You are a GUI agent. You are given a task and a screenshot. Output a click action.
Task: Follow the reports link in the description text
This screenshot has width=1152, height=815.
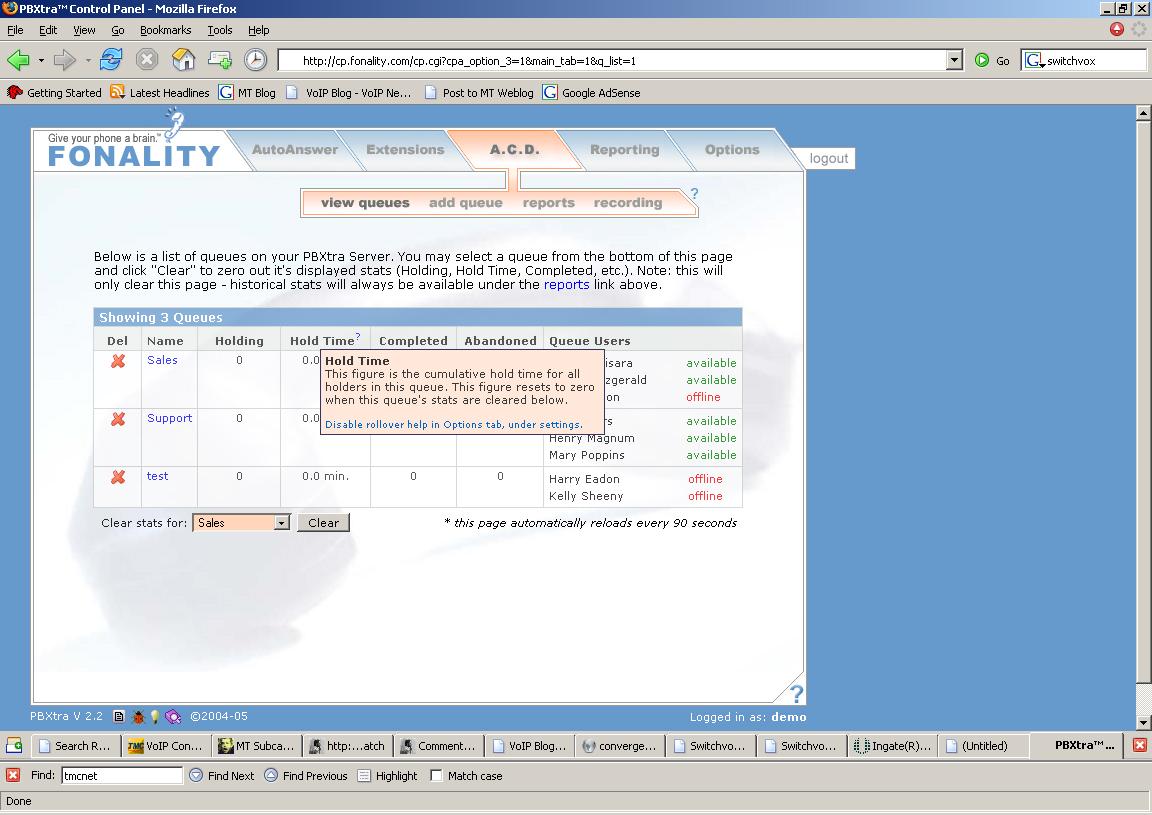point(566,285)
